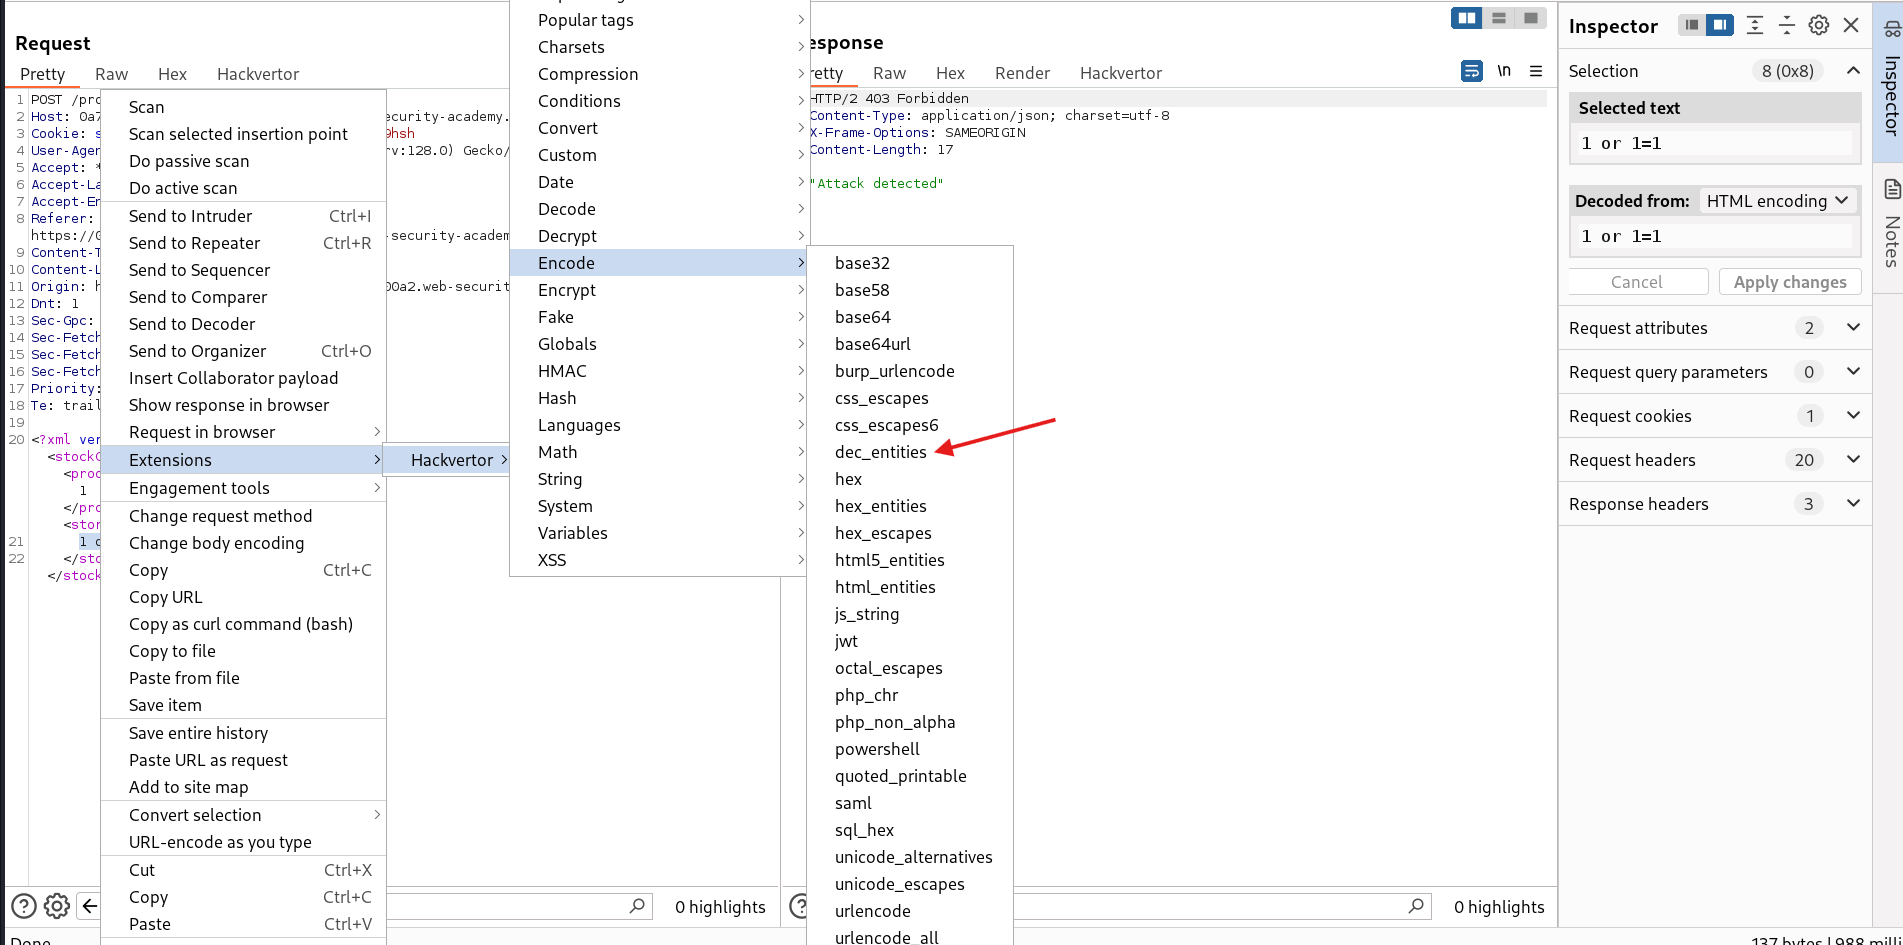Open the XSS submenu

(659, 560)
